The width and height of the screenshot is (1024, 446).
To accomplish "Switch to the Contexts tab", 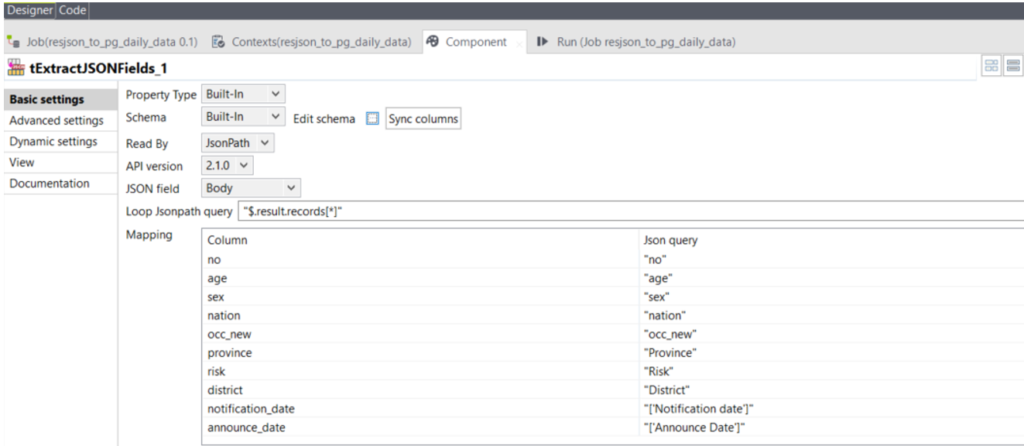I will [x=312, y=42].
